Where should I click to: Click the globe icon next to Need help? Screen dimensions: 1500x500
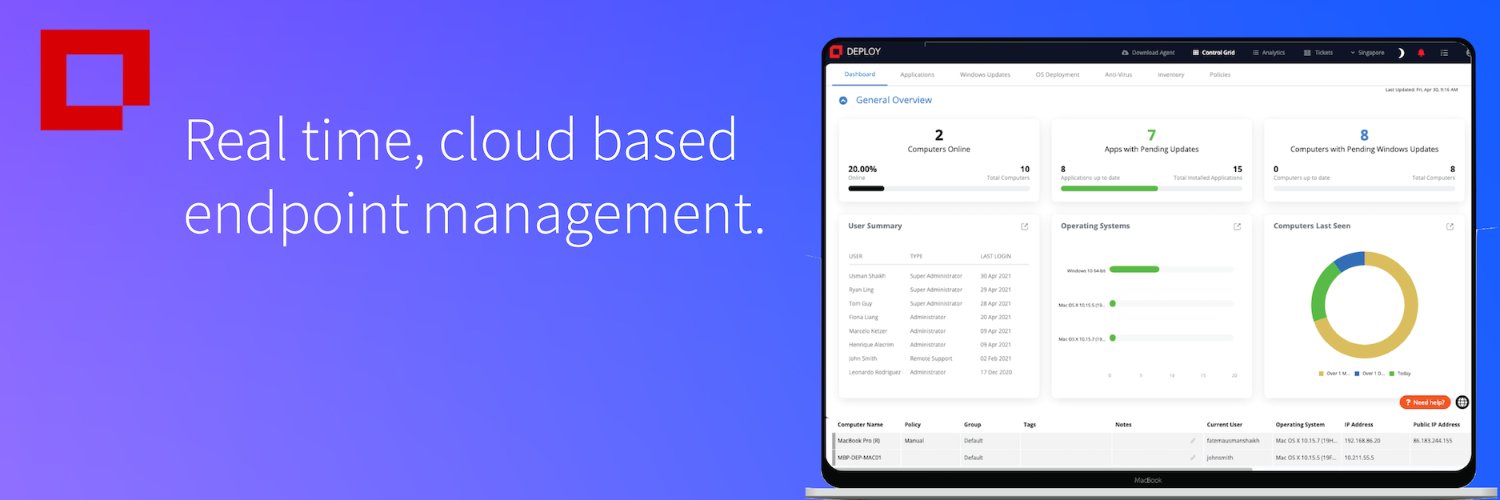(1462, 402)
